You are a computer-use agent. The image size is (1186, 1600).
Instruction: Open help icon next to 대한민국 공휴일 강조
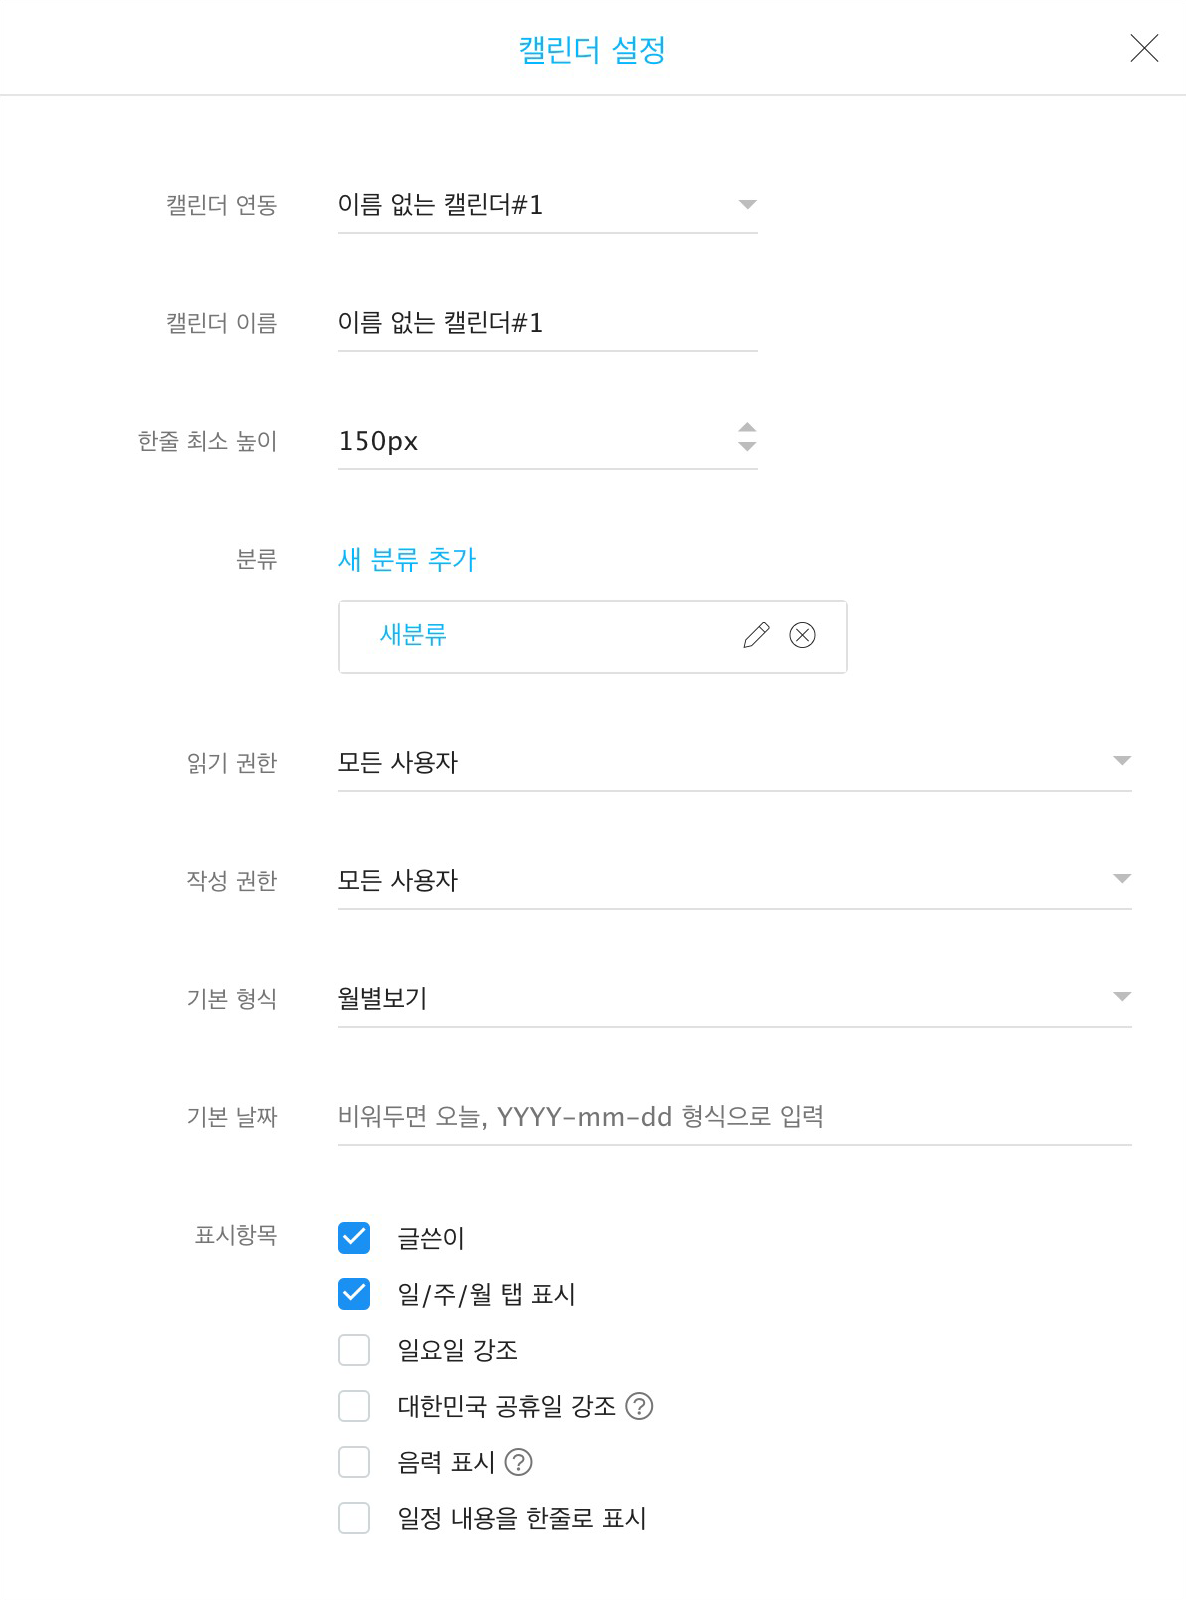639,1406
